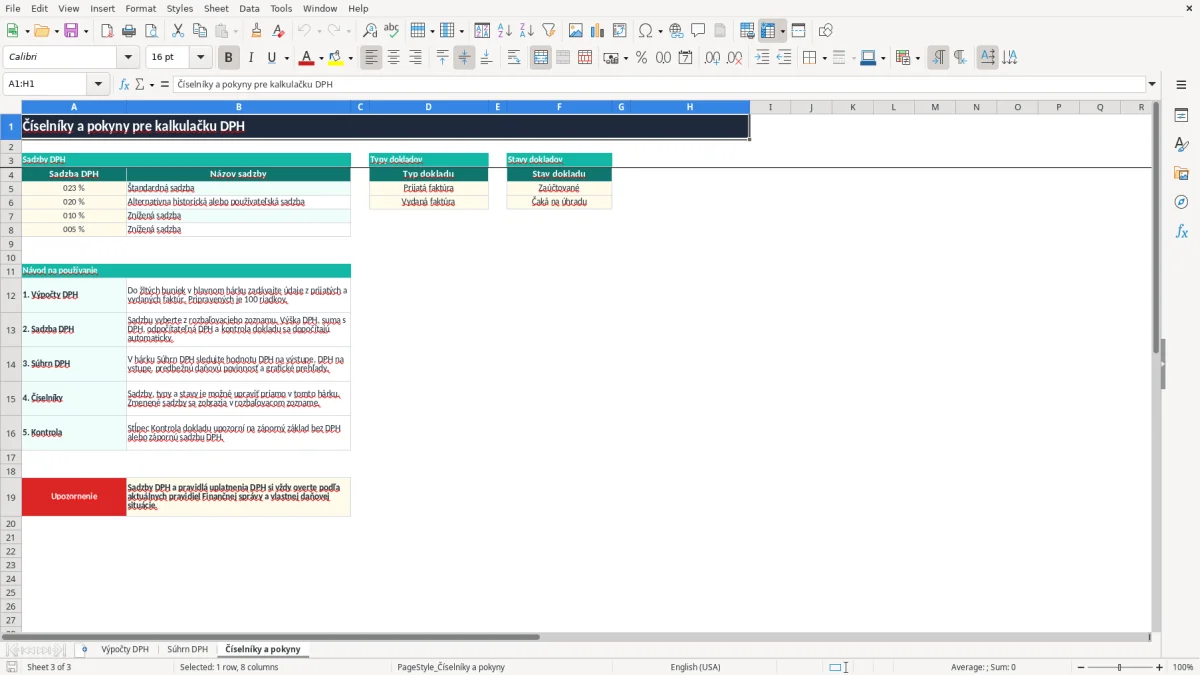Select column K header
Image resolution: width=1200 pixels, height=675 pixels.
click(853, 107)
